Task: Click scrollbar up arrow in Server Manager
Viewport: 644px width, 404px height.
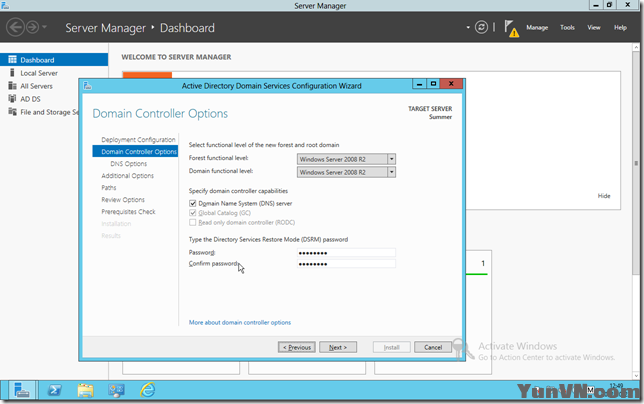Action: click(x=636, y=48)
